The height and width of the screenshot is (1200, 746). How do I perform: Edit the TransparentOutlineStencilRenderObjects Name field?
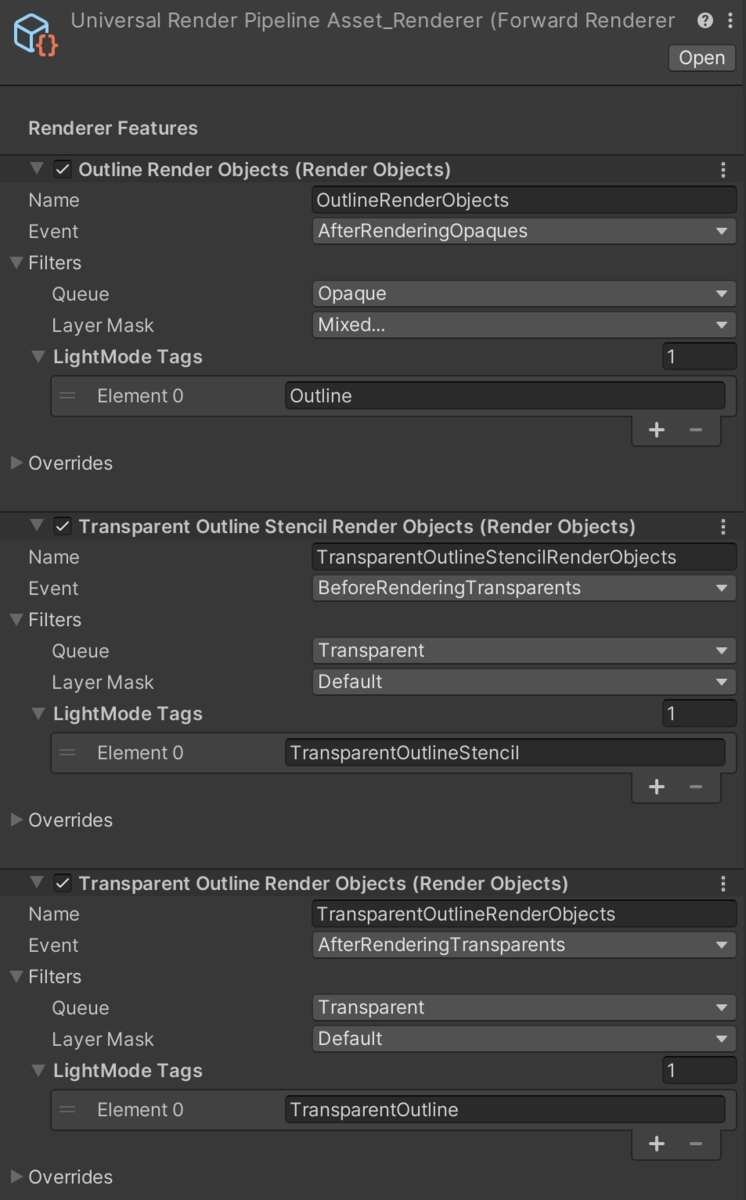524,557
